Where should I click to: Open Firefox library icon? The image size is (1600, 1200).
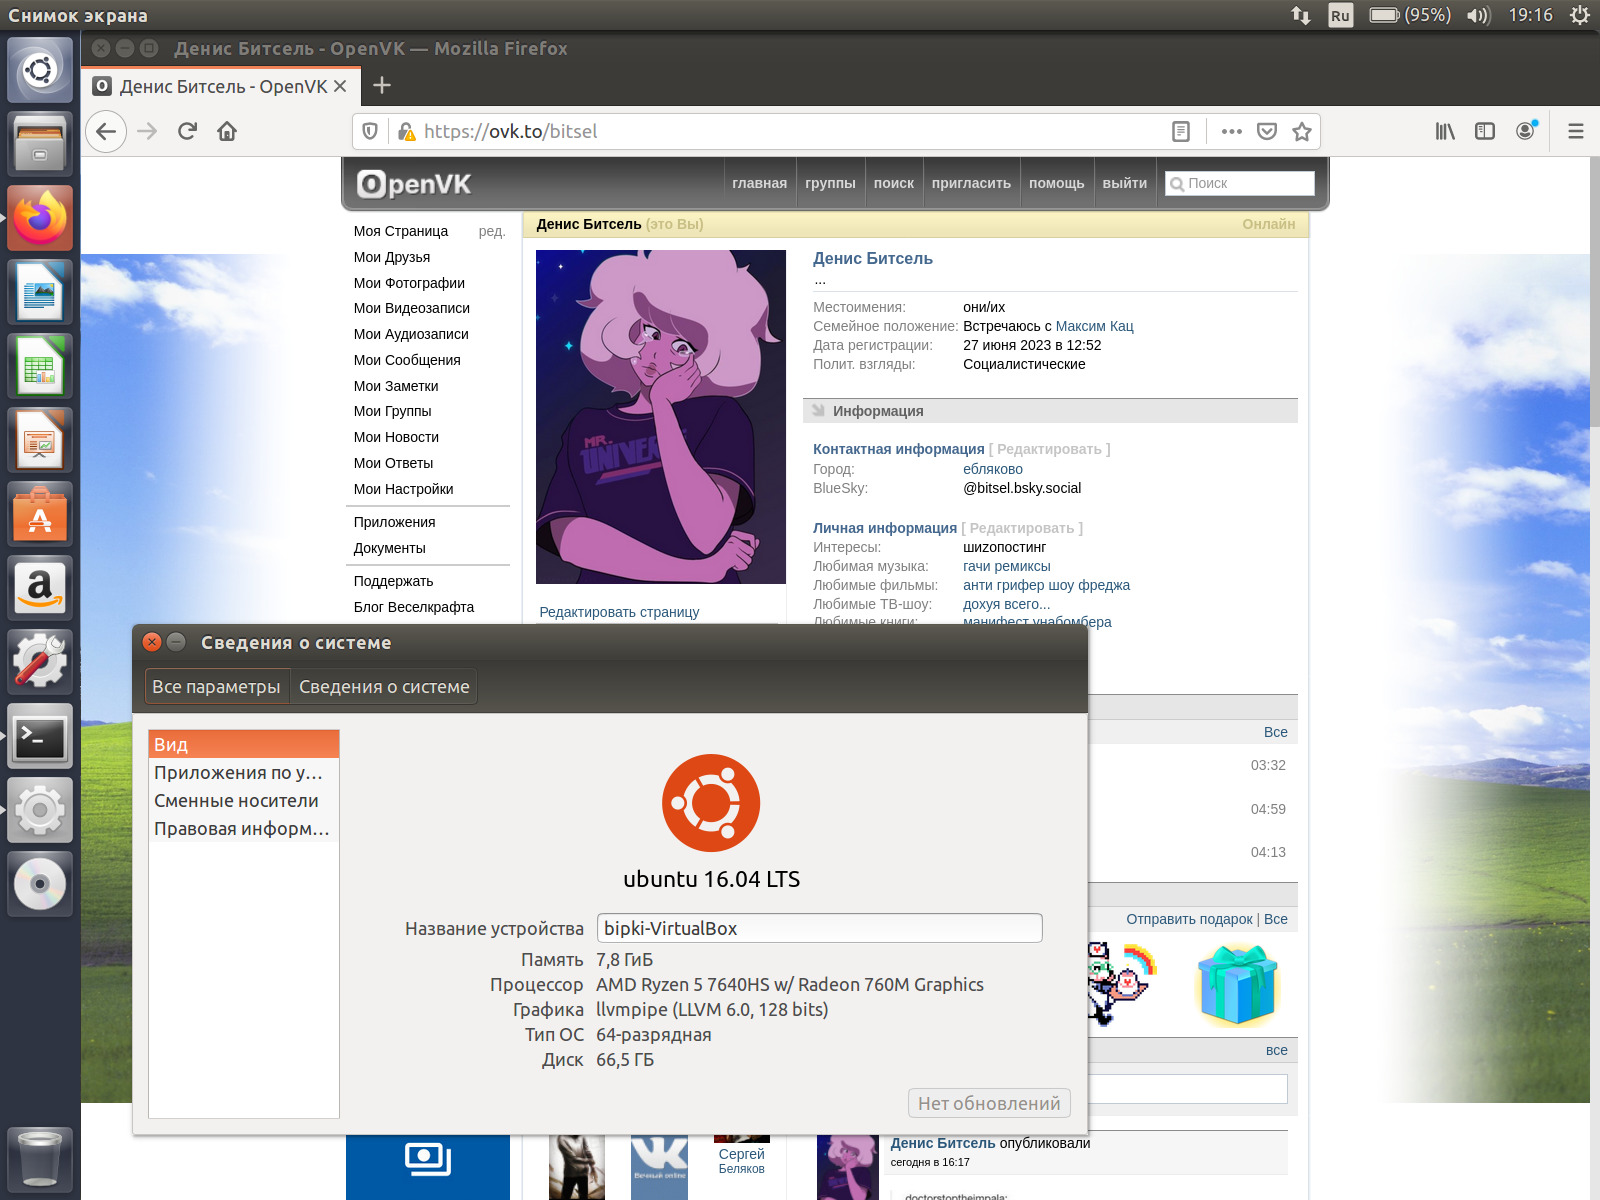[x=1445, y=131]
